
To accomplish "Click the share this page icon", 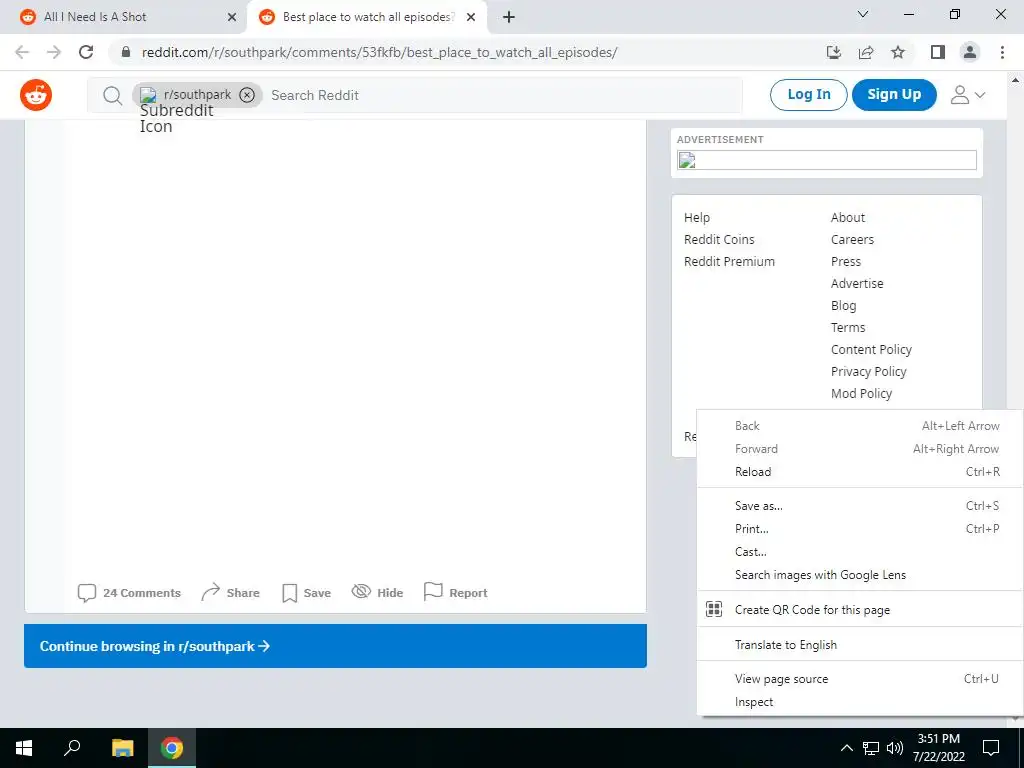I will (x=866, y=52).
